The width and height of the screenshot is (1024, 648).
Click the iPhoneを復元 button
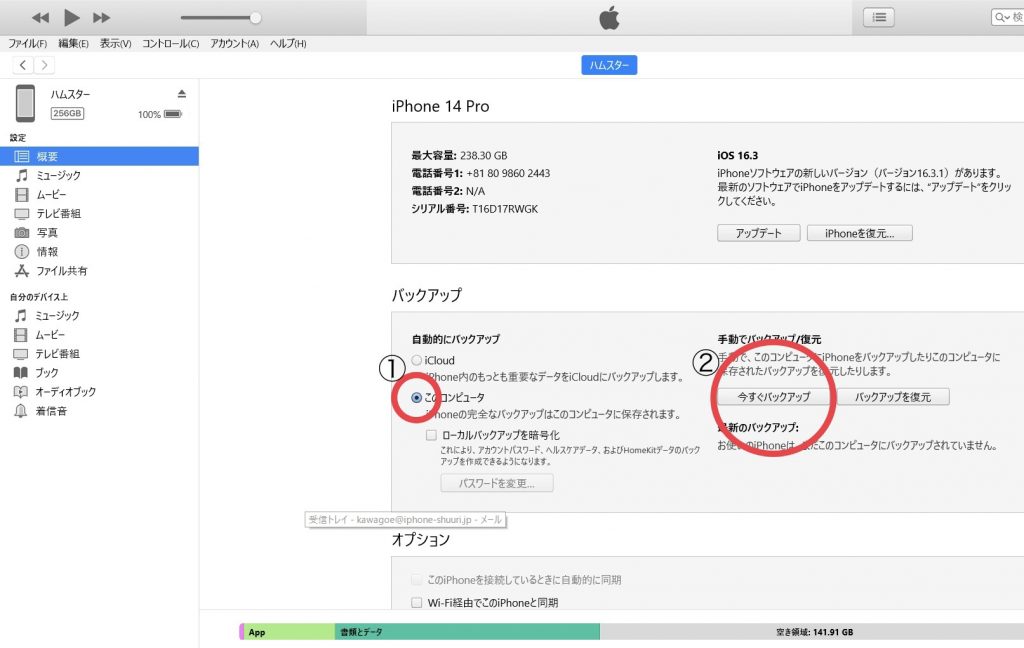pyautogui.click(x=859, y=233)
